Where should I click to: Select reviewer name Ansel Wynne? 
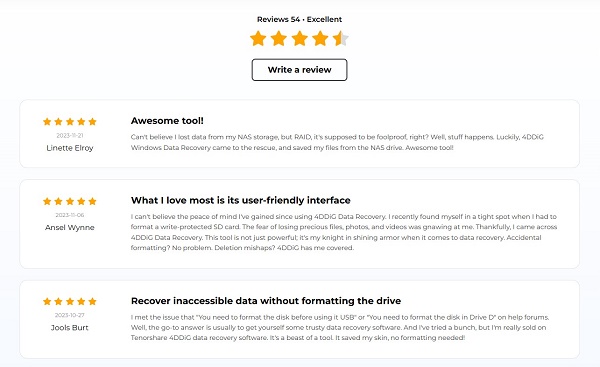(70, 228)
